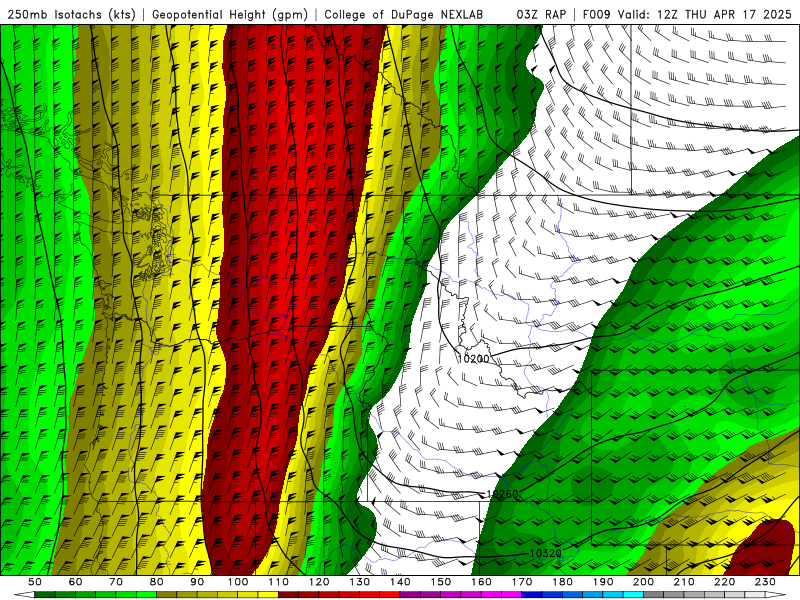This screenshot has width=800, height=600.
Task: Click the 60 label on the color scale
Action: pyautogui.click(x=76, y=582)
